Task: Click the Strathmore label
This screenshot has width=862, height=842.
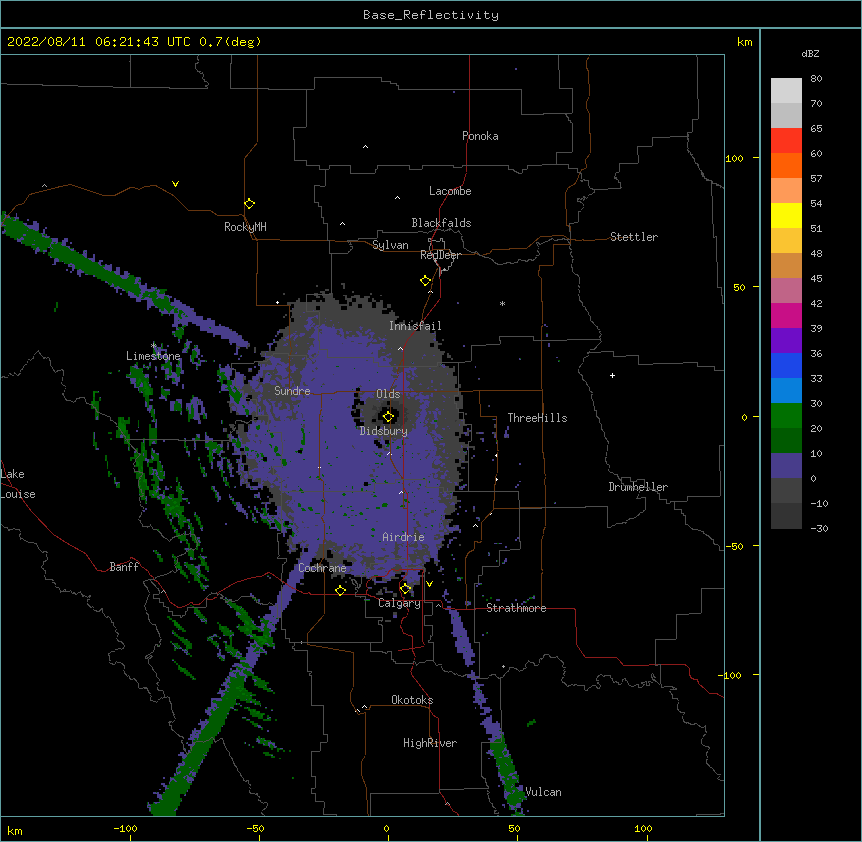Action: tap(516, 608)
